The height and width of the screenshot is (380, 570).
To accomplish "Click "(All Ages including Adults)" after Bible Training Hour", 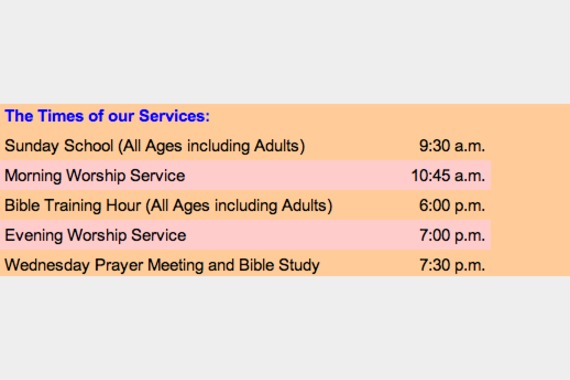I will [239, 206].
